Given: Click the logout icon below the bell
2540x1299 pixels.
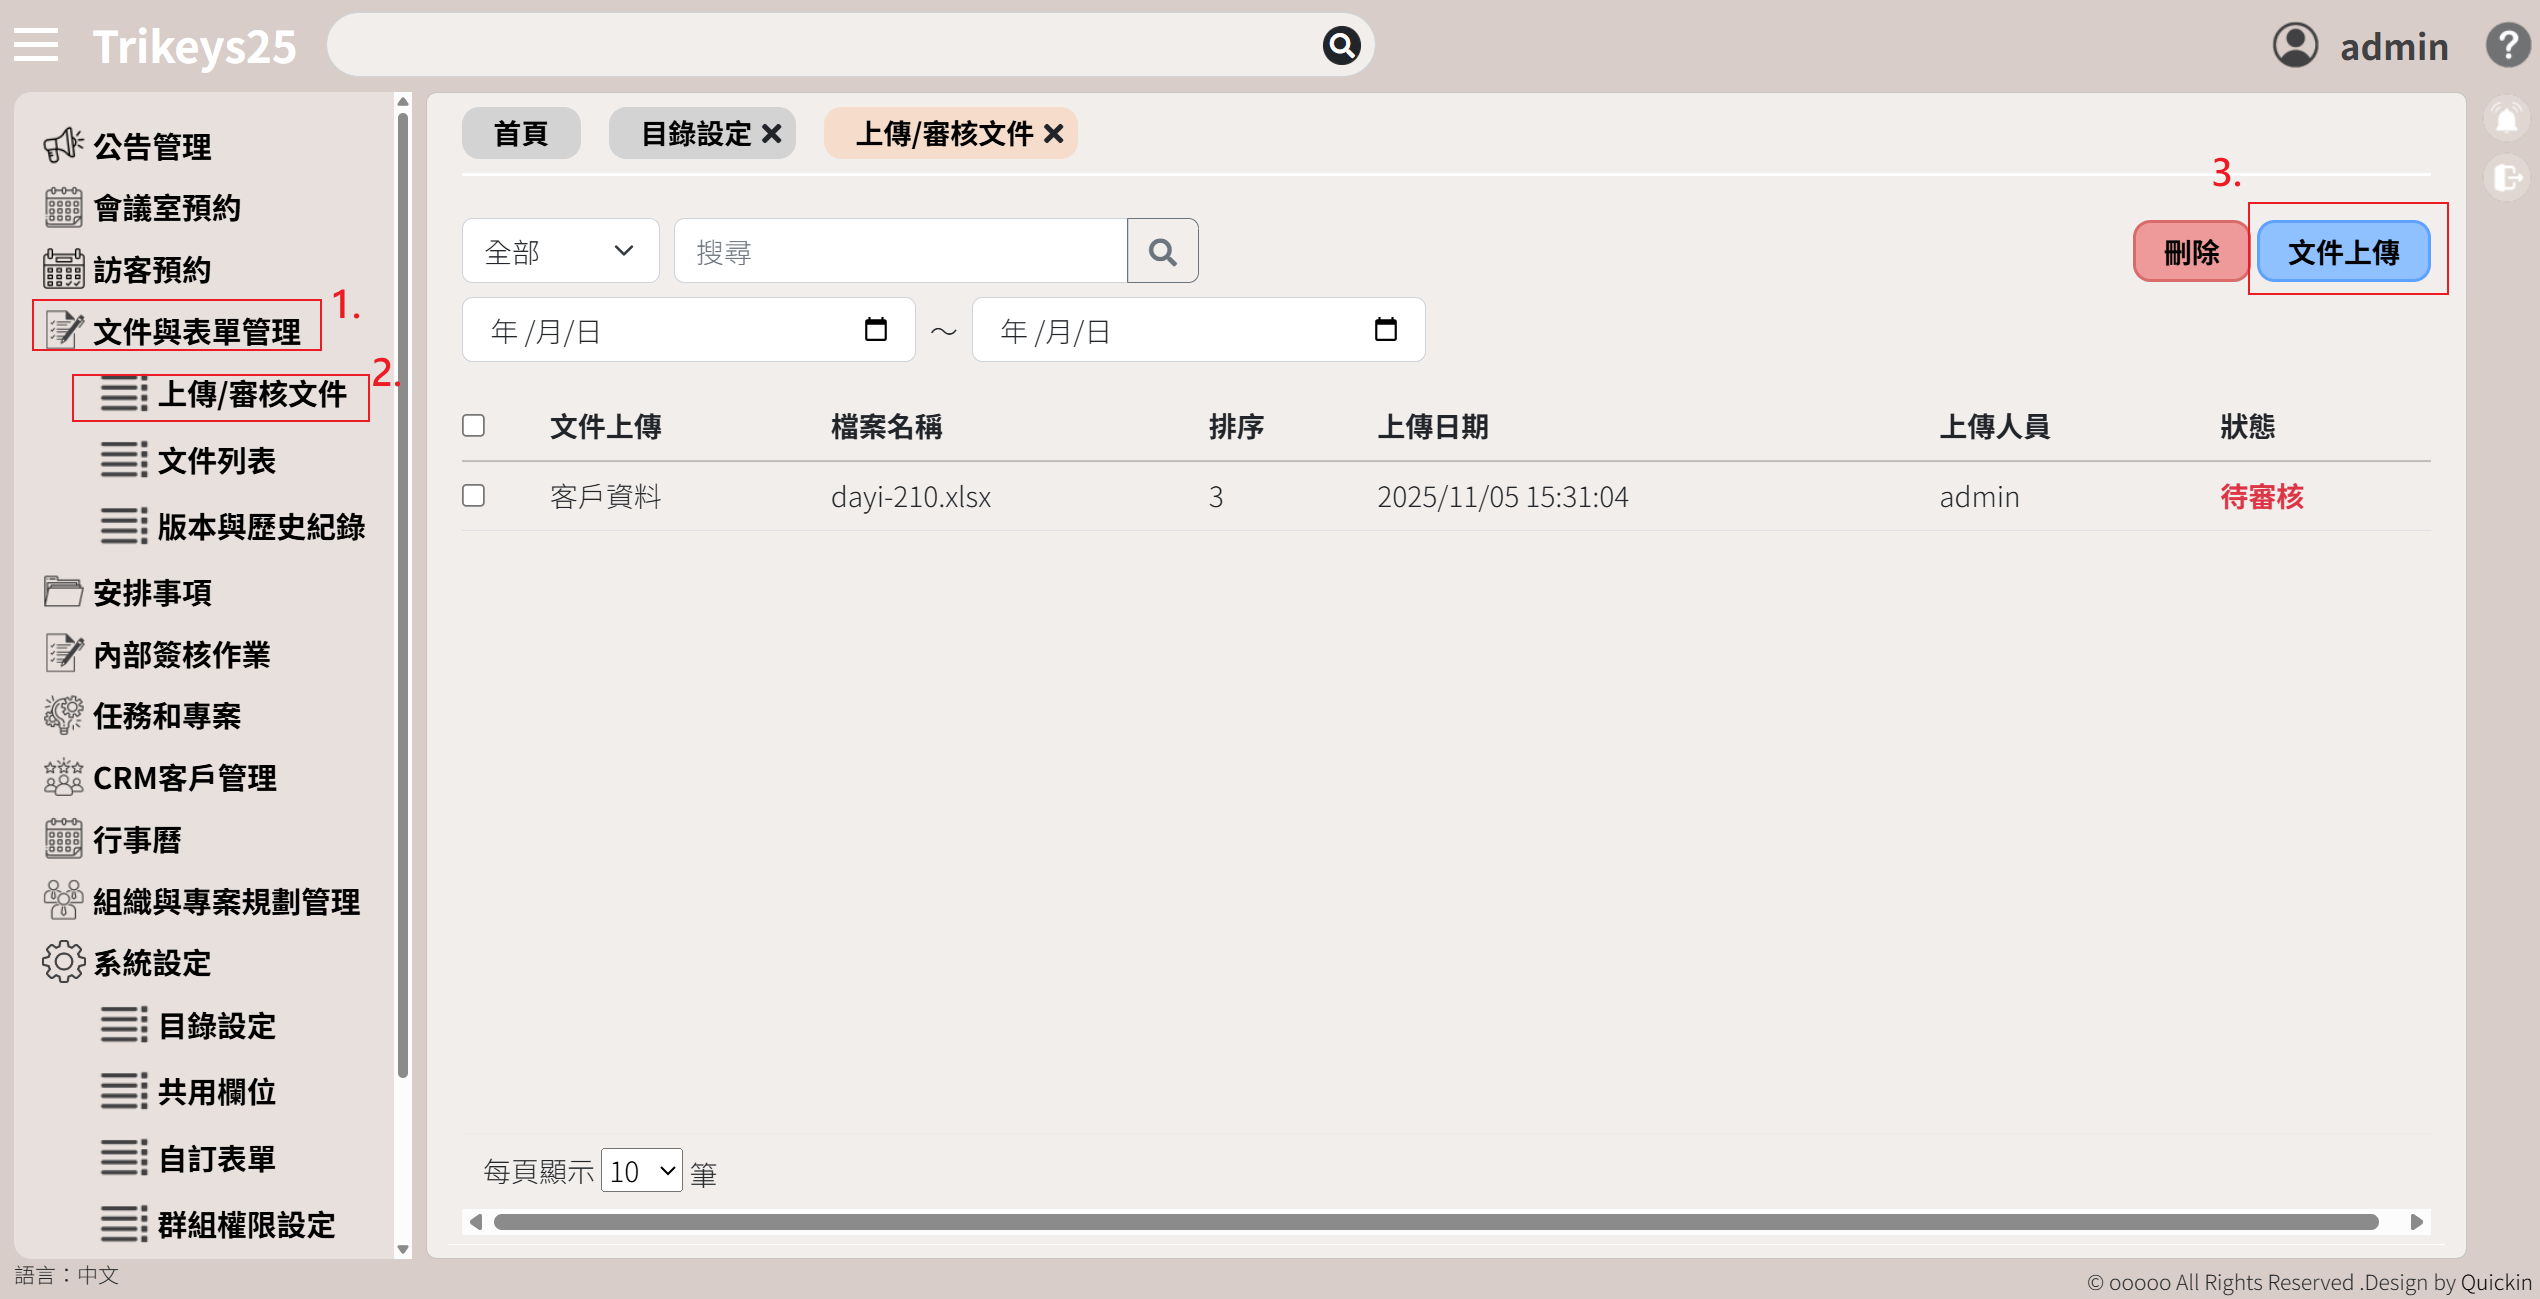Looking at the screenshot, I should click(2506, 178).
